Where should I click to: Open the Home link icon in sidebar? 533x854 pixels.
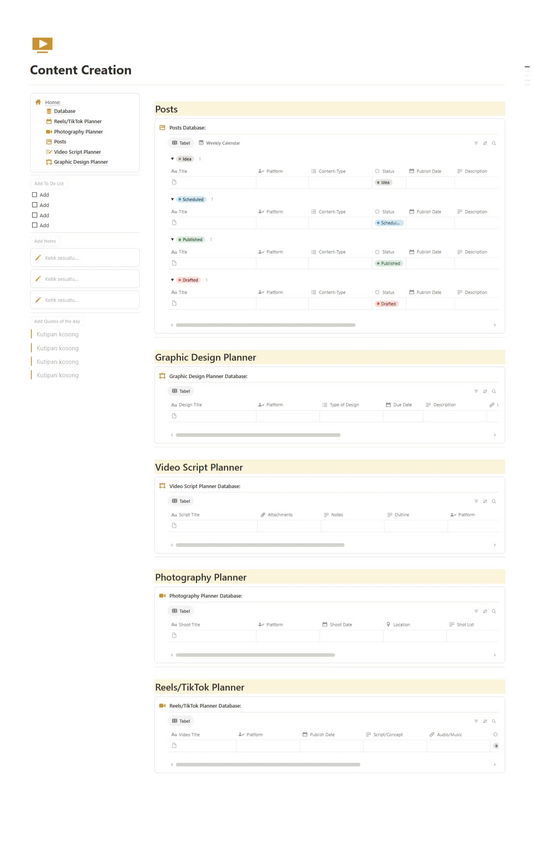tap(38, 102)
